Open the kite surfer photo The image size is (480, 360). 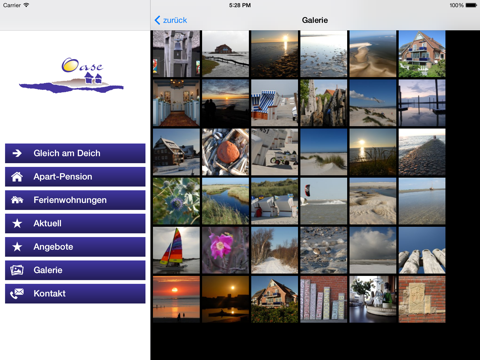pos(323,201)
